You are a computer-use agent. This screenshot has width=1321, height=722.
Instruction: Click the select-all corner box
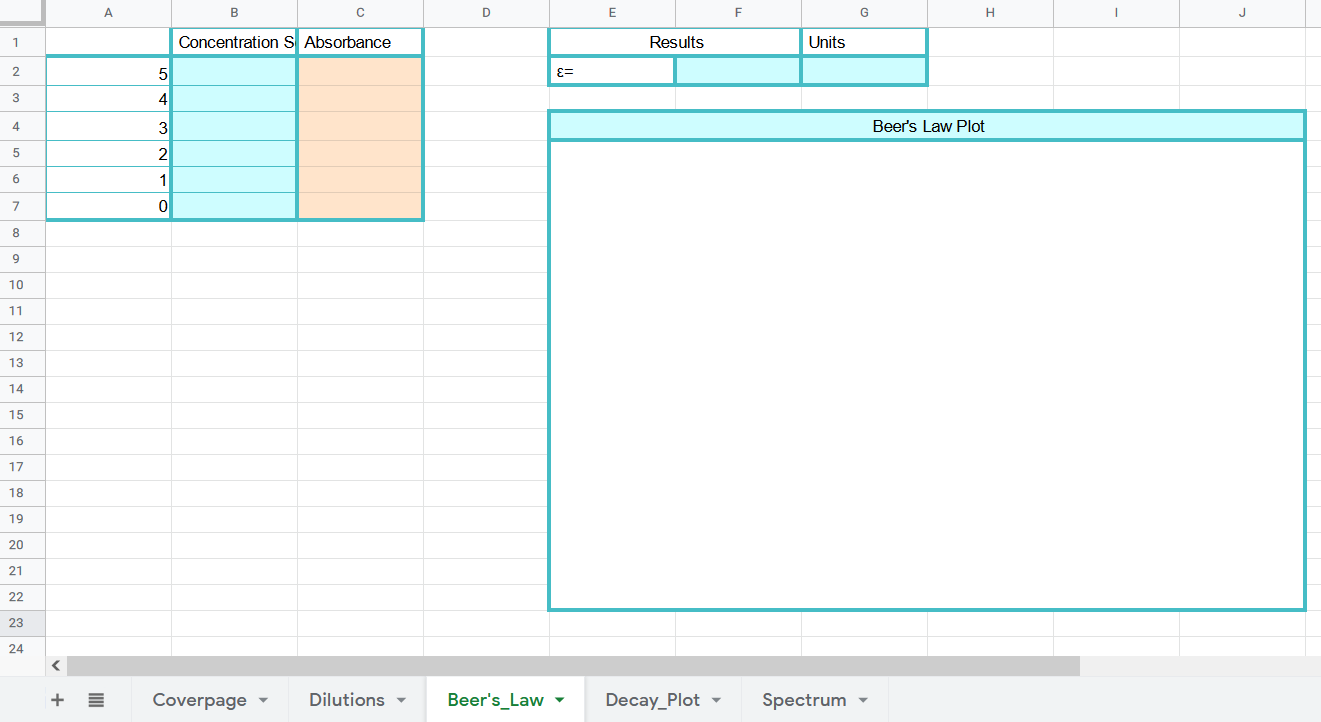click(22, 12)
